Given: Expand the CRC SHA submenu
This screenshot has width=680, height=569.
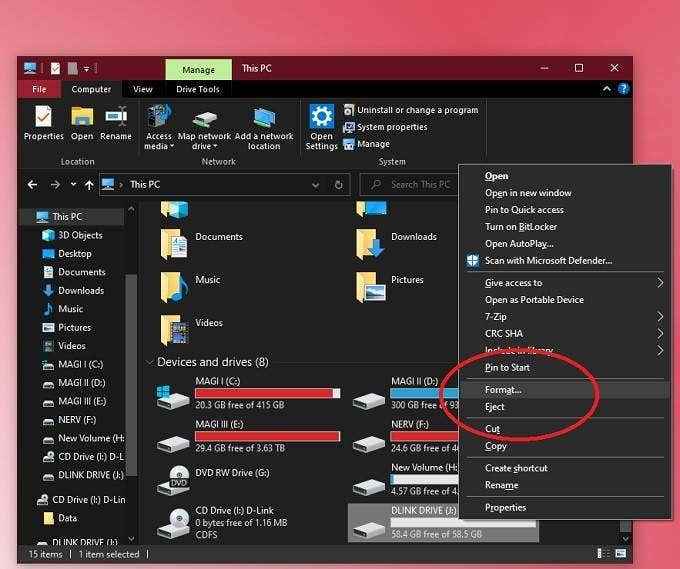Looking at the screenshot, I should pos(565,334).
